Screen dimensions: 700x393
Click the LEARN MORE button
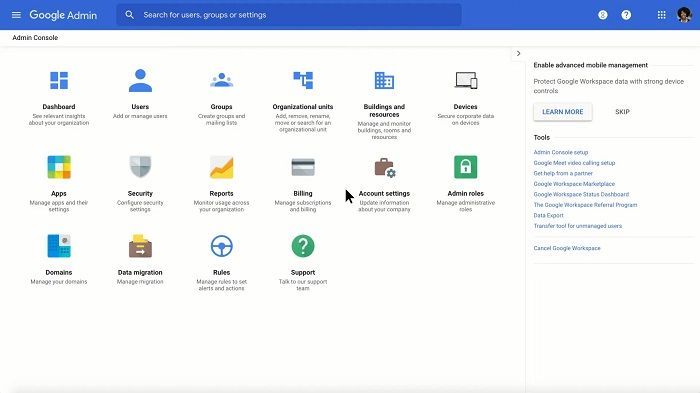tap(562, 112)
